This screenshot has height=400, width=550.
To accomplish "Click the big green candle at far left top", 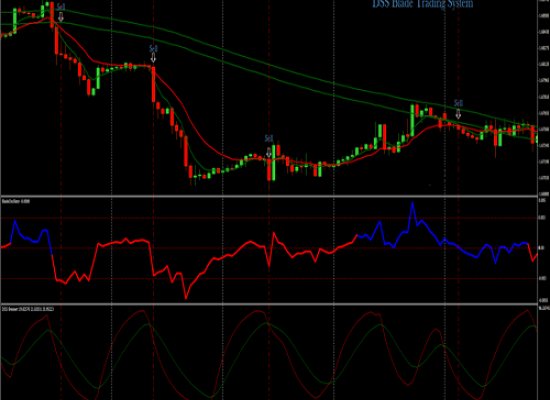I will pos(15,20).
